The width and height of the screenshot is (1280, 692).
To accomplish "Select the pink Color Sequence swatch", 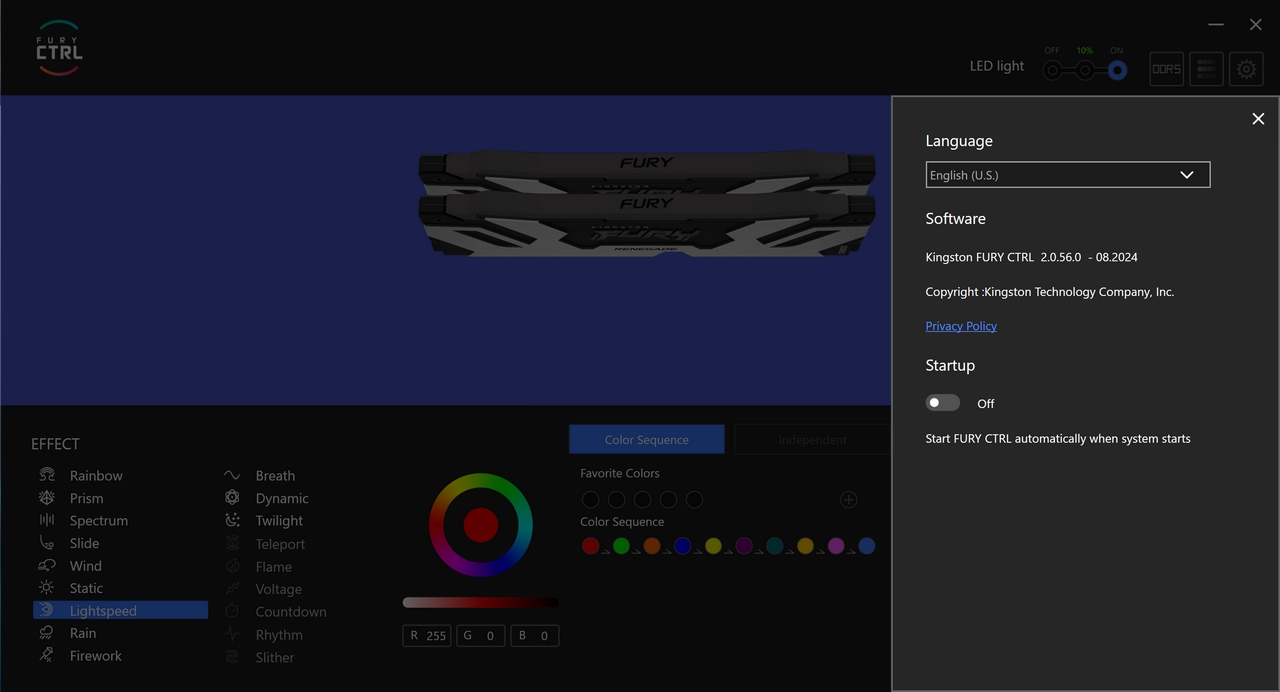I will (836, 545).
